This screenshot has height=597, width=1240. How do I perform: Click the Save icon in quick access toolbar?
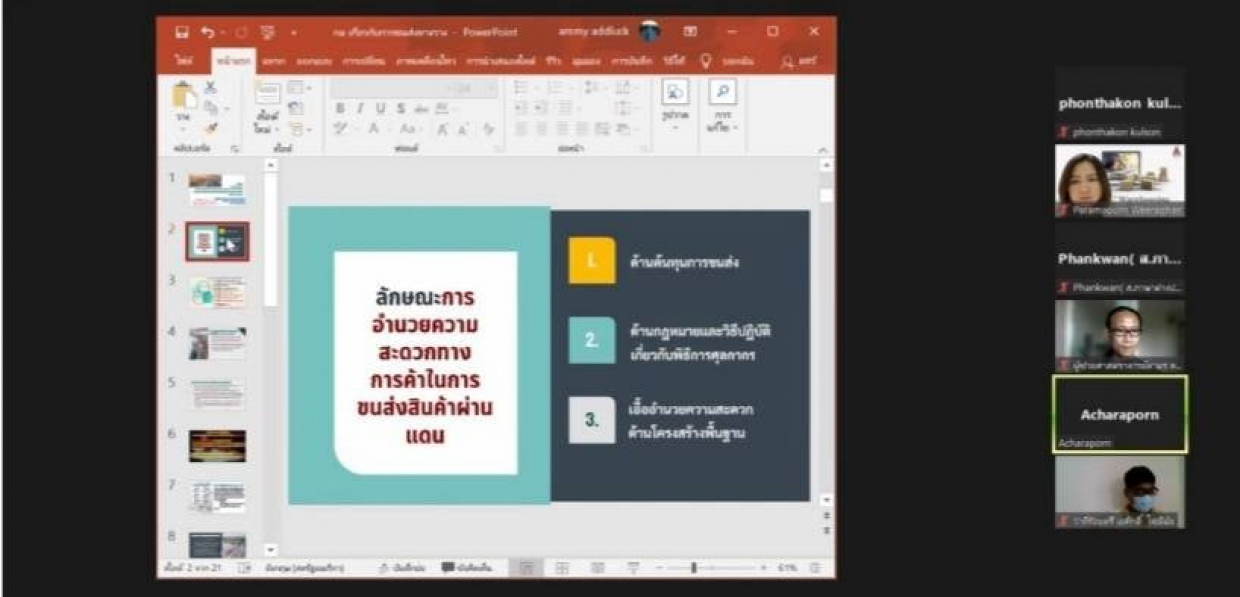(182, 32)
